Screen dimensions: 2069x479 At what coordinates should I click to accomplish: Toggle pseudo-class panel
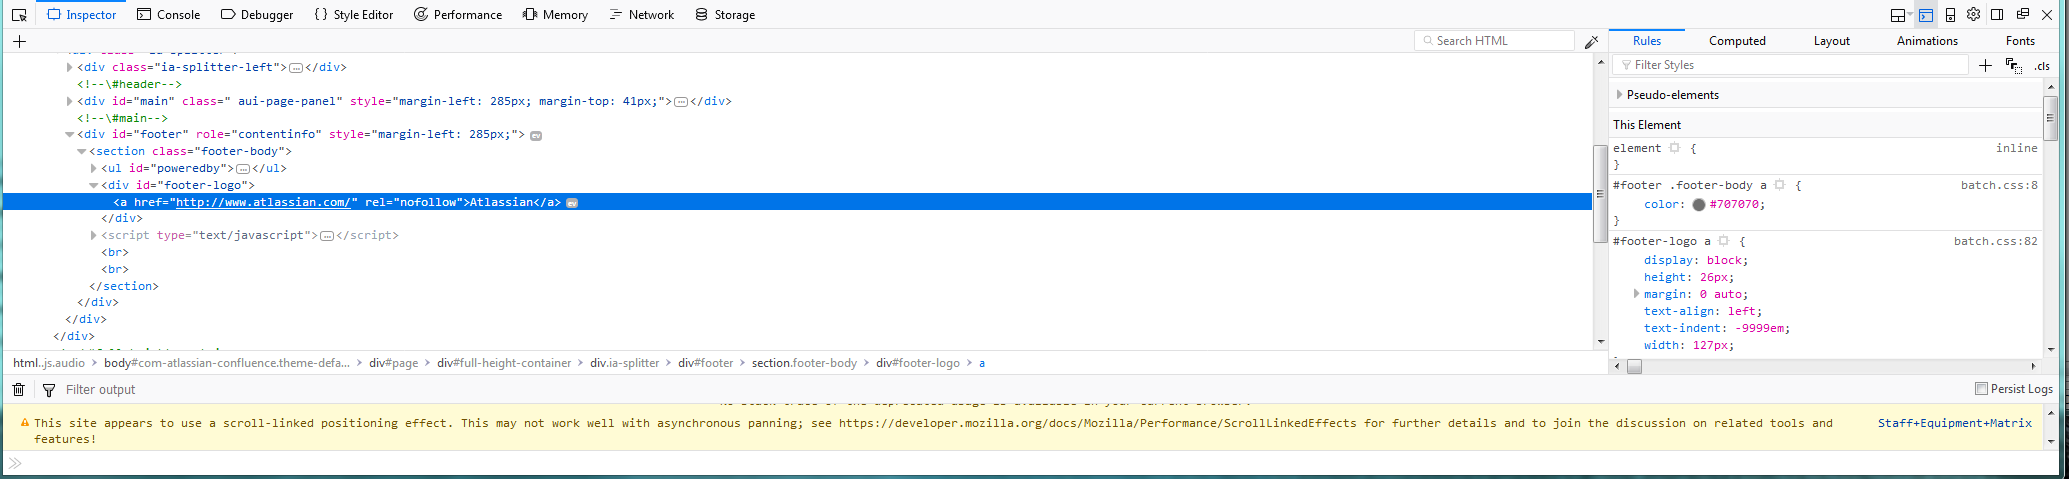(x=2014, y=66)
